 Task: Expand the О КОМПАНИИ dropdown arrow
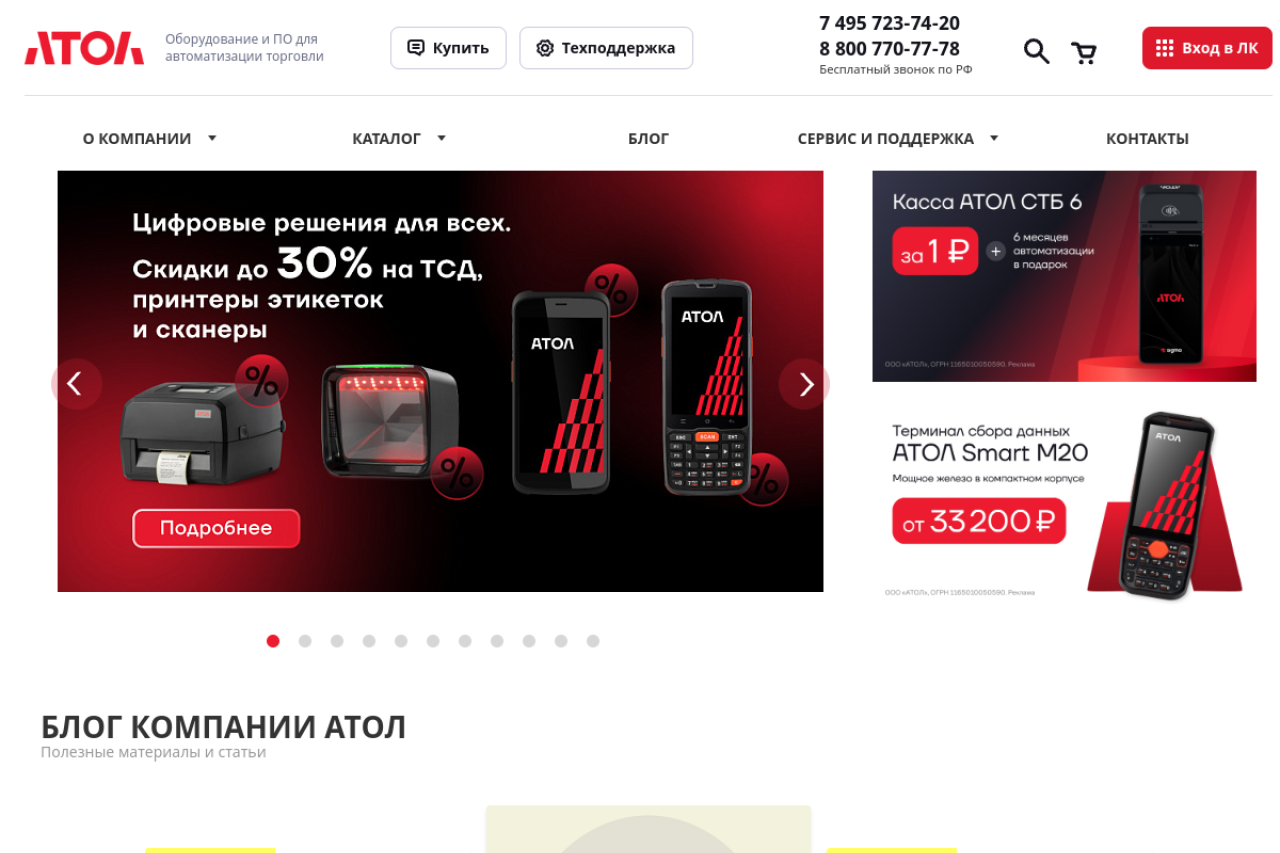pos(212,138)
